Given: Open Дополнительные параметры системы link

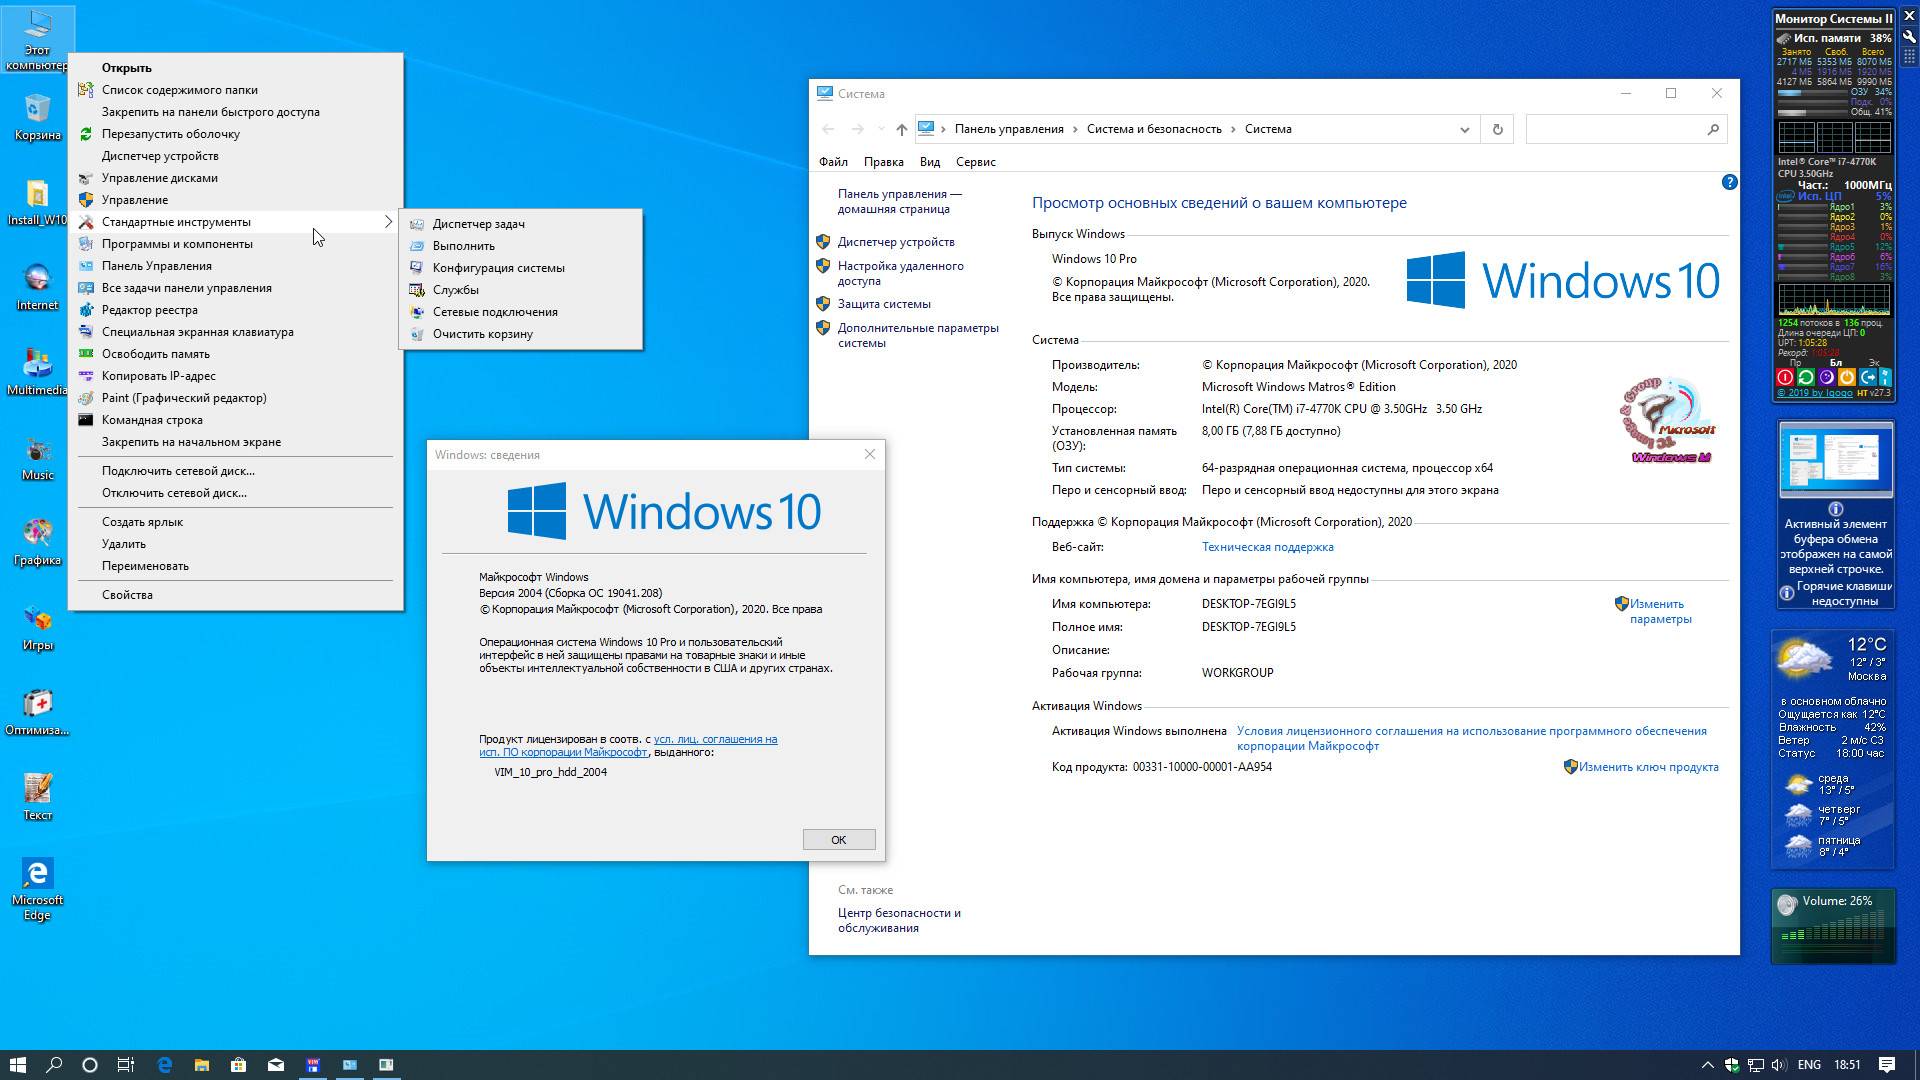Looking at the screenshot, I should pyautogui.click(x=917, y=335).
